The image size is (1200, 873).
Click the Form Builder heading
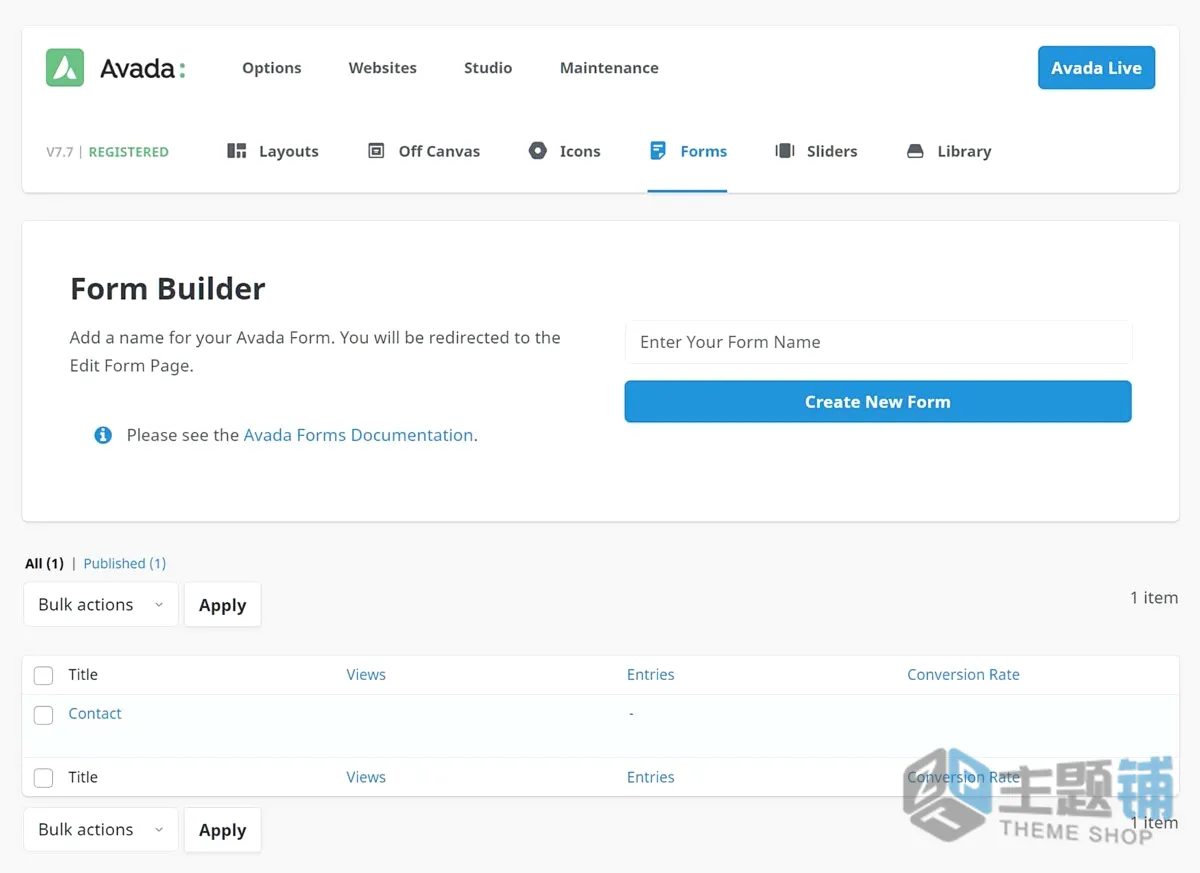168,289
